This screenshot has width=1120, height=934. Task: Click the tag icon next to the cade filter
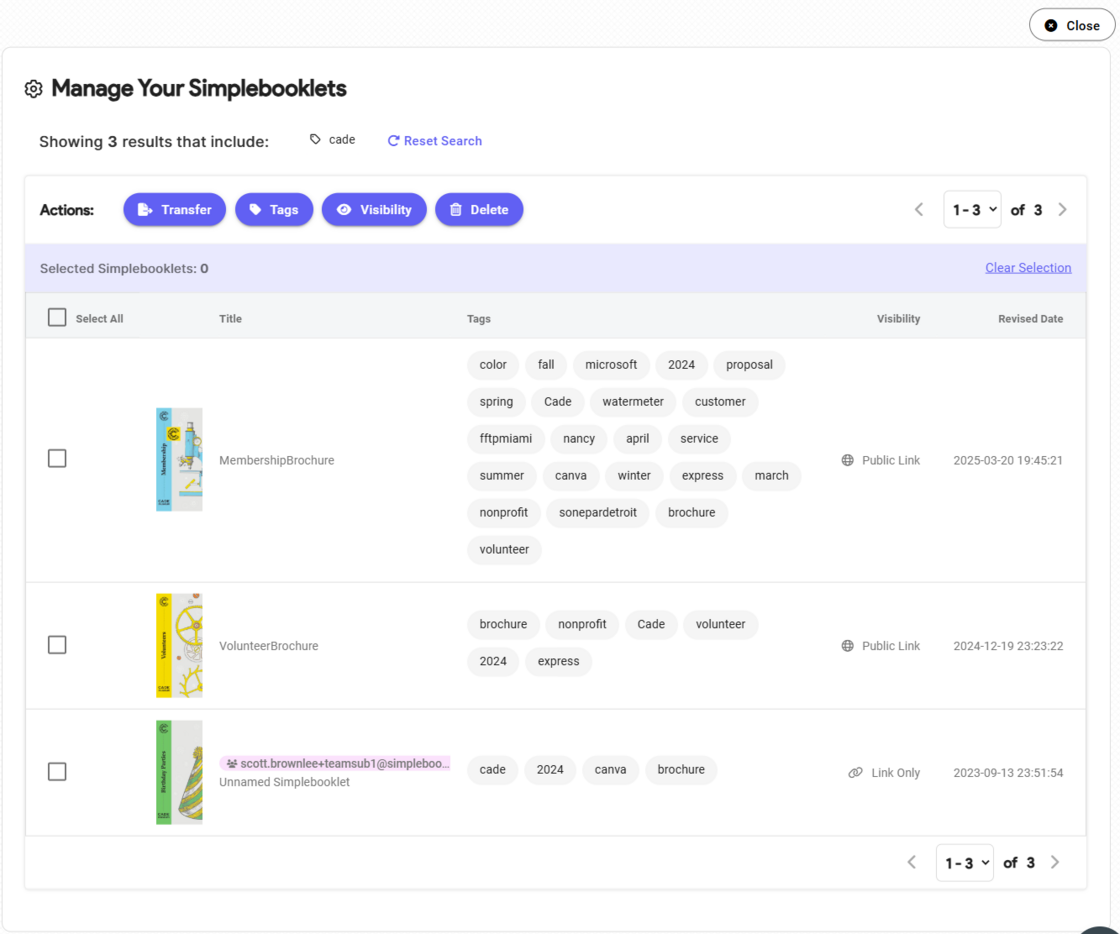315,139
